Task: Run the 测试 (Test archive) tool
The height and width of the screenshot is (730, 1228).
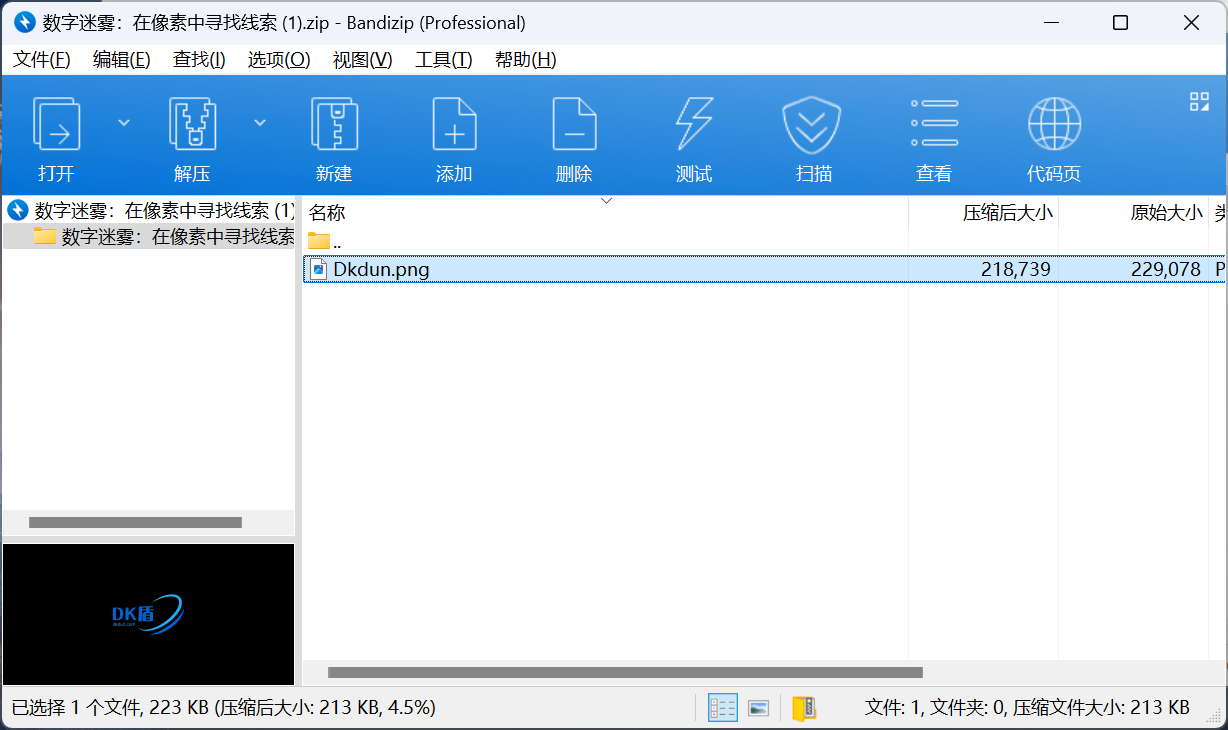Action: pyautogui.click(x=694, y=125)
